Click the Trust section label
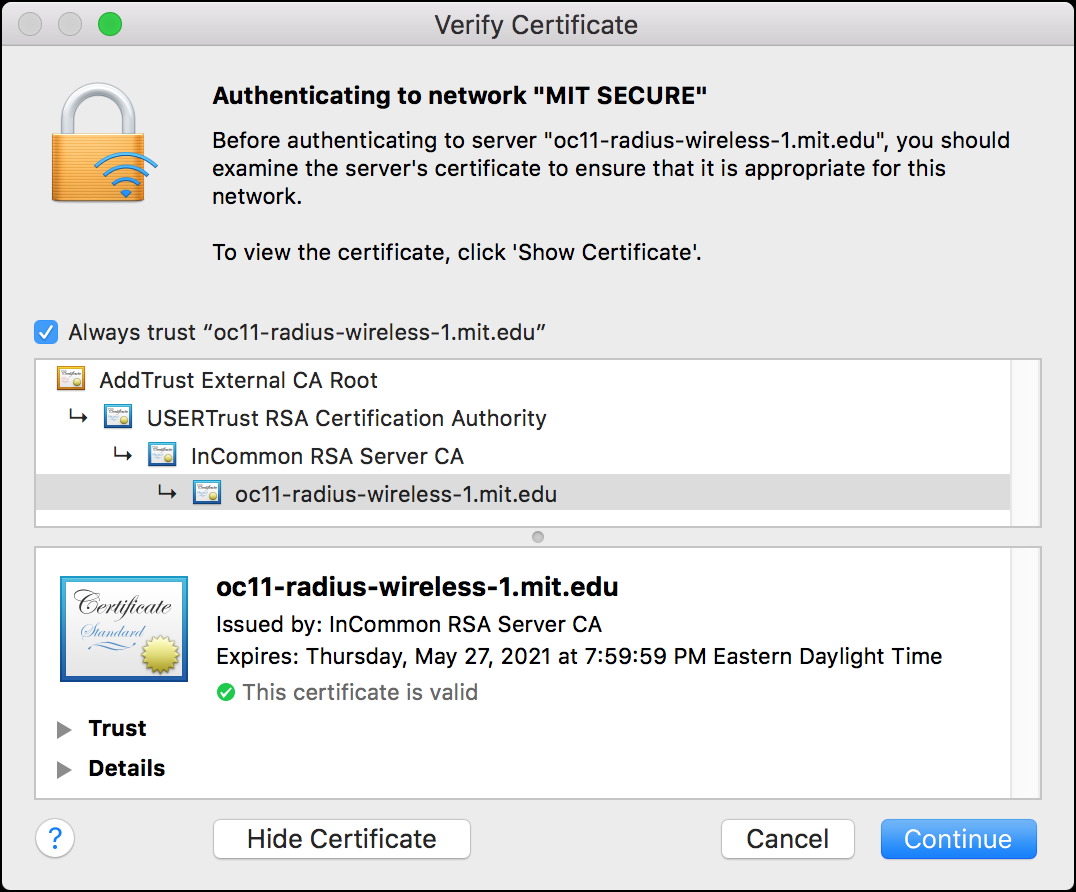Screen dimensions: 1076x892 point(117,728)
